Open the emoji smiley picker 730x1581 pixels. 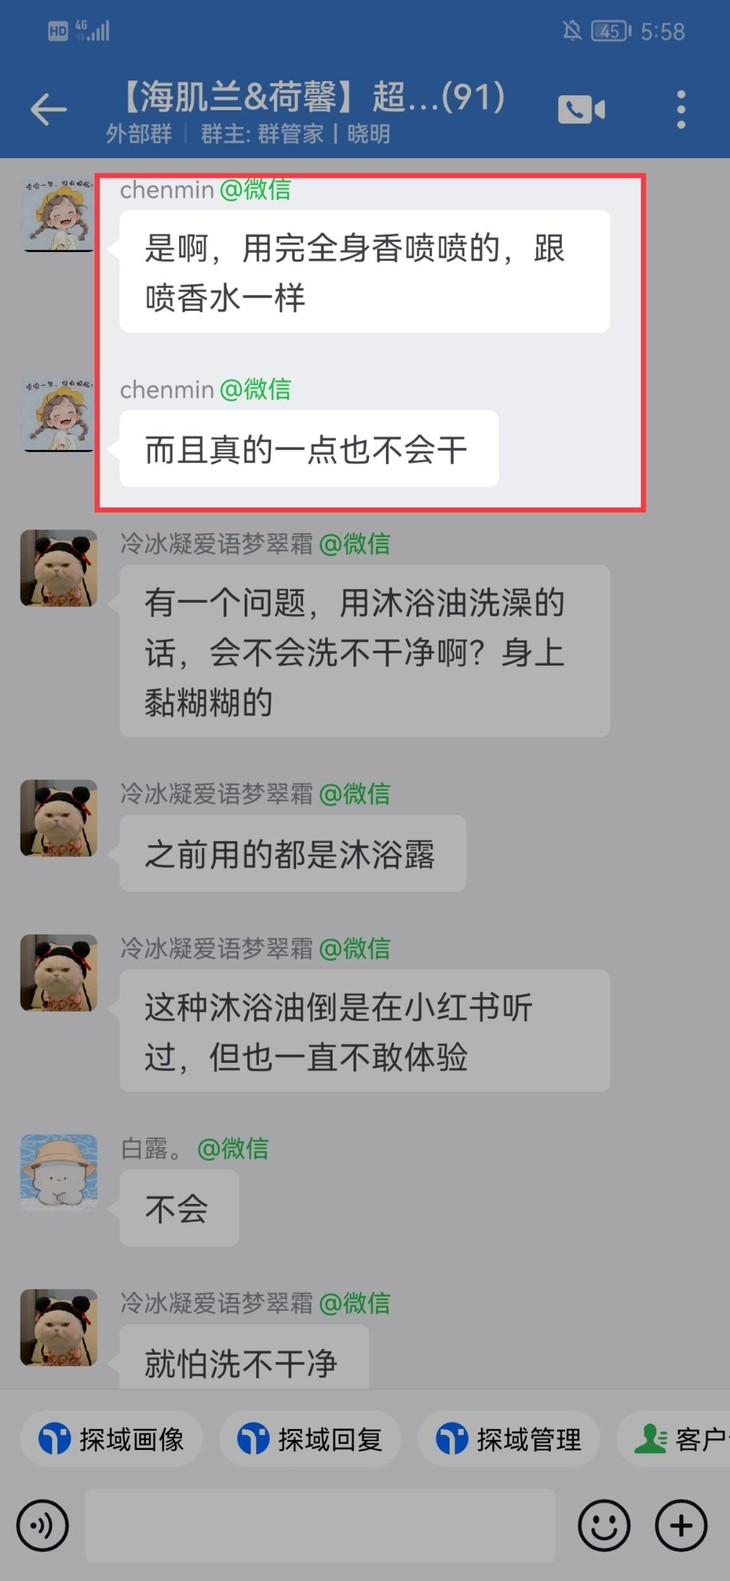tap(604, 1526)
